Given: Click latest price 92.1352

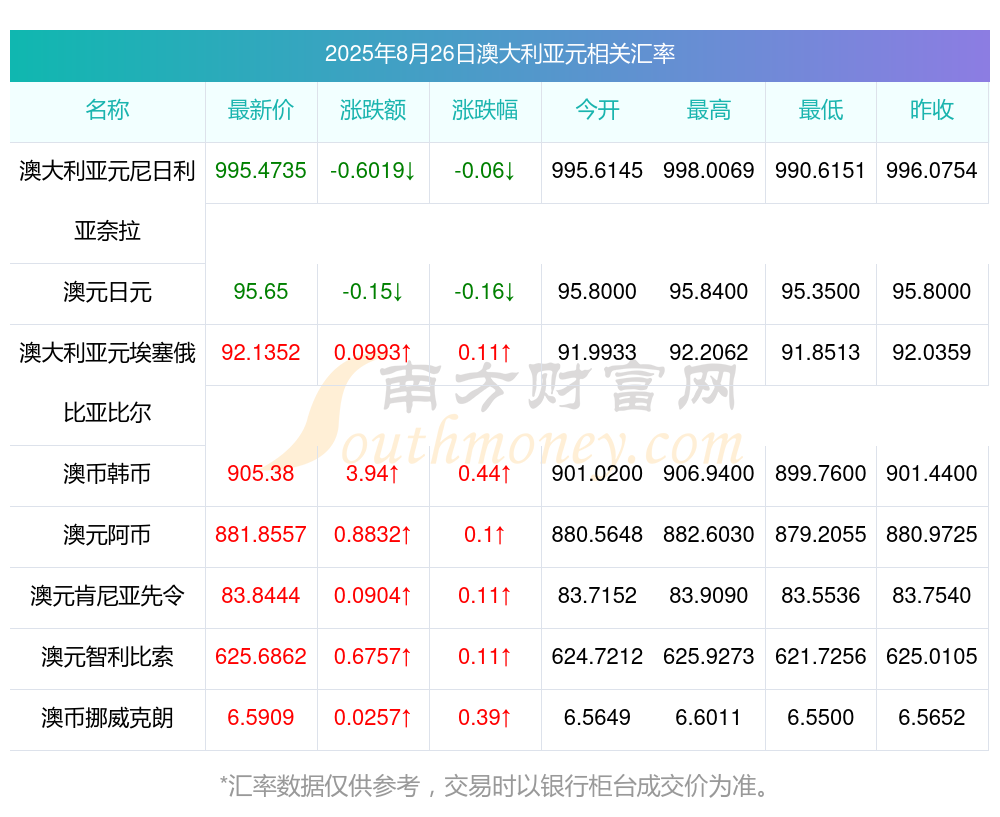Looking at the screenshot, I should pyautogui.click(x=261, y=353).
